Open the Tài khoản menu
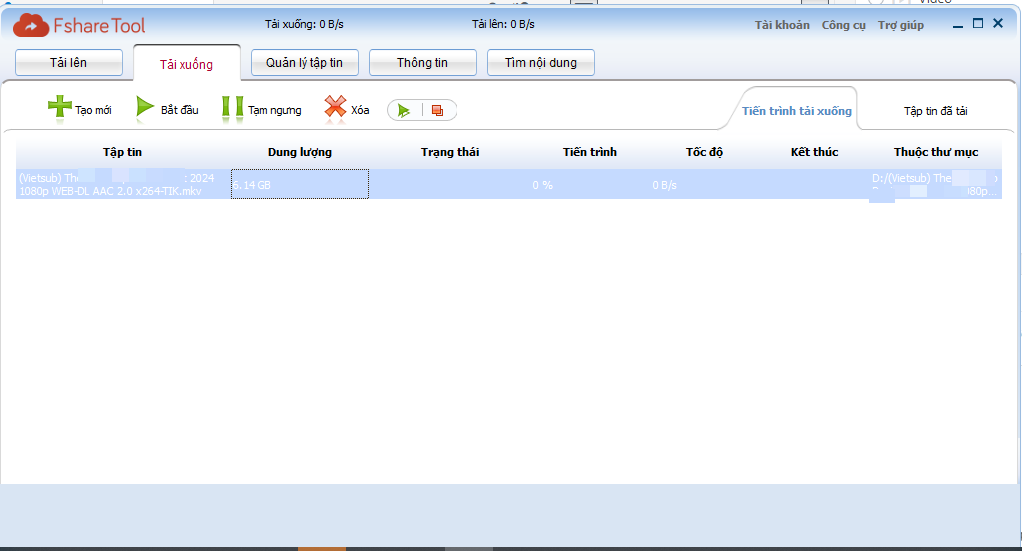1022x551 pixels. pos(782,25)
